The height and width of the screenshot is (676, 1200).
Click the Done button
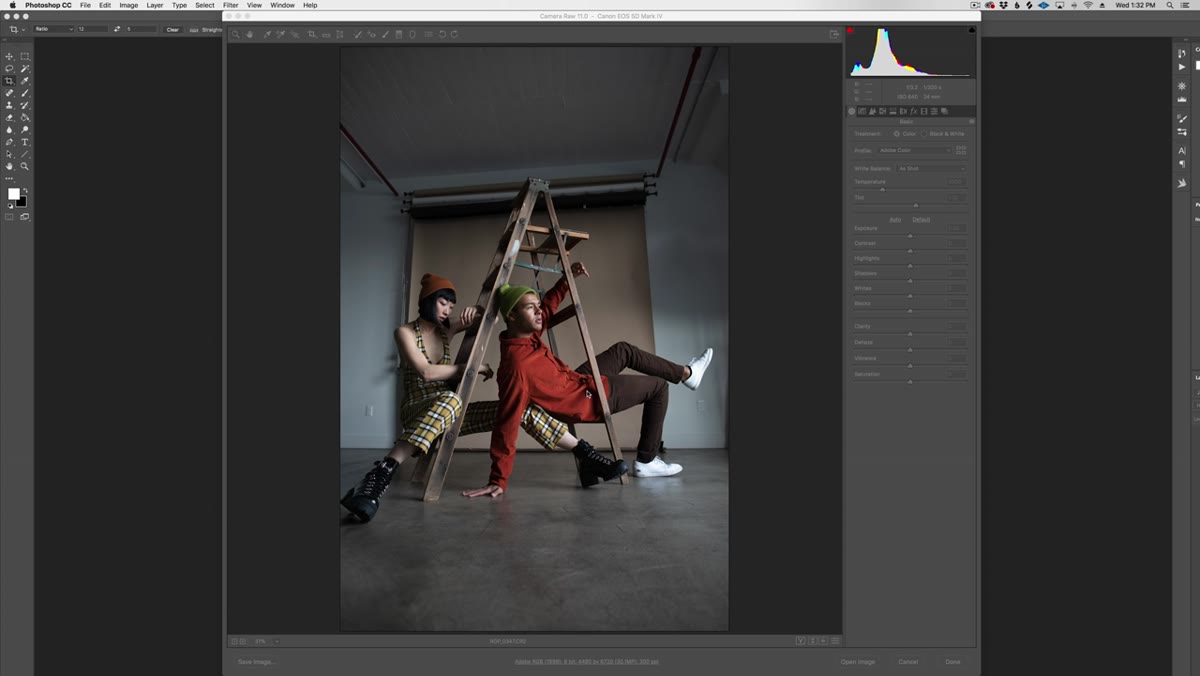point(953,662)
